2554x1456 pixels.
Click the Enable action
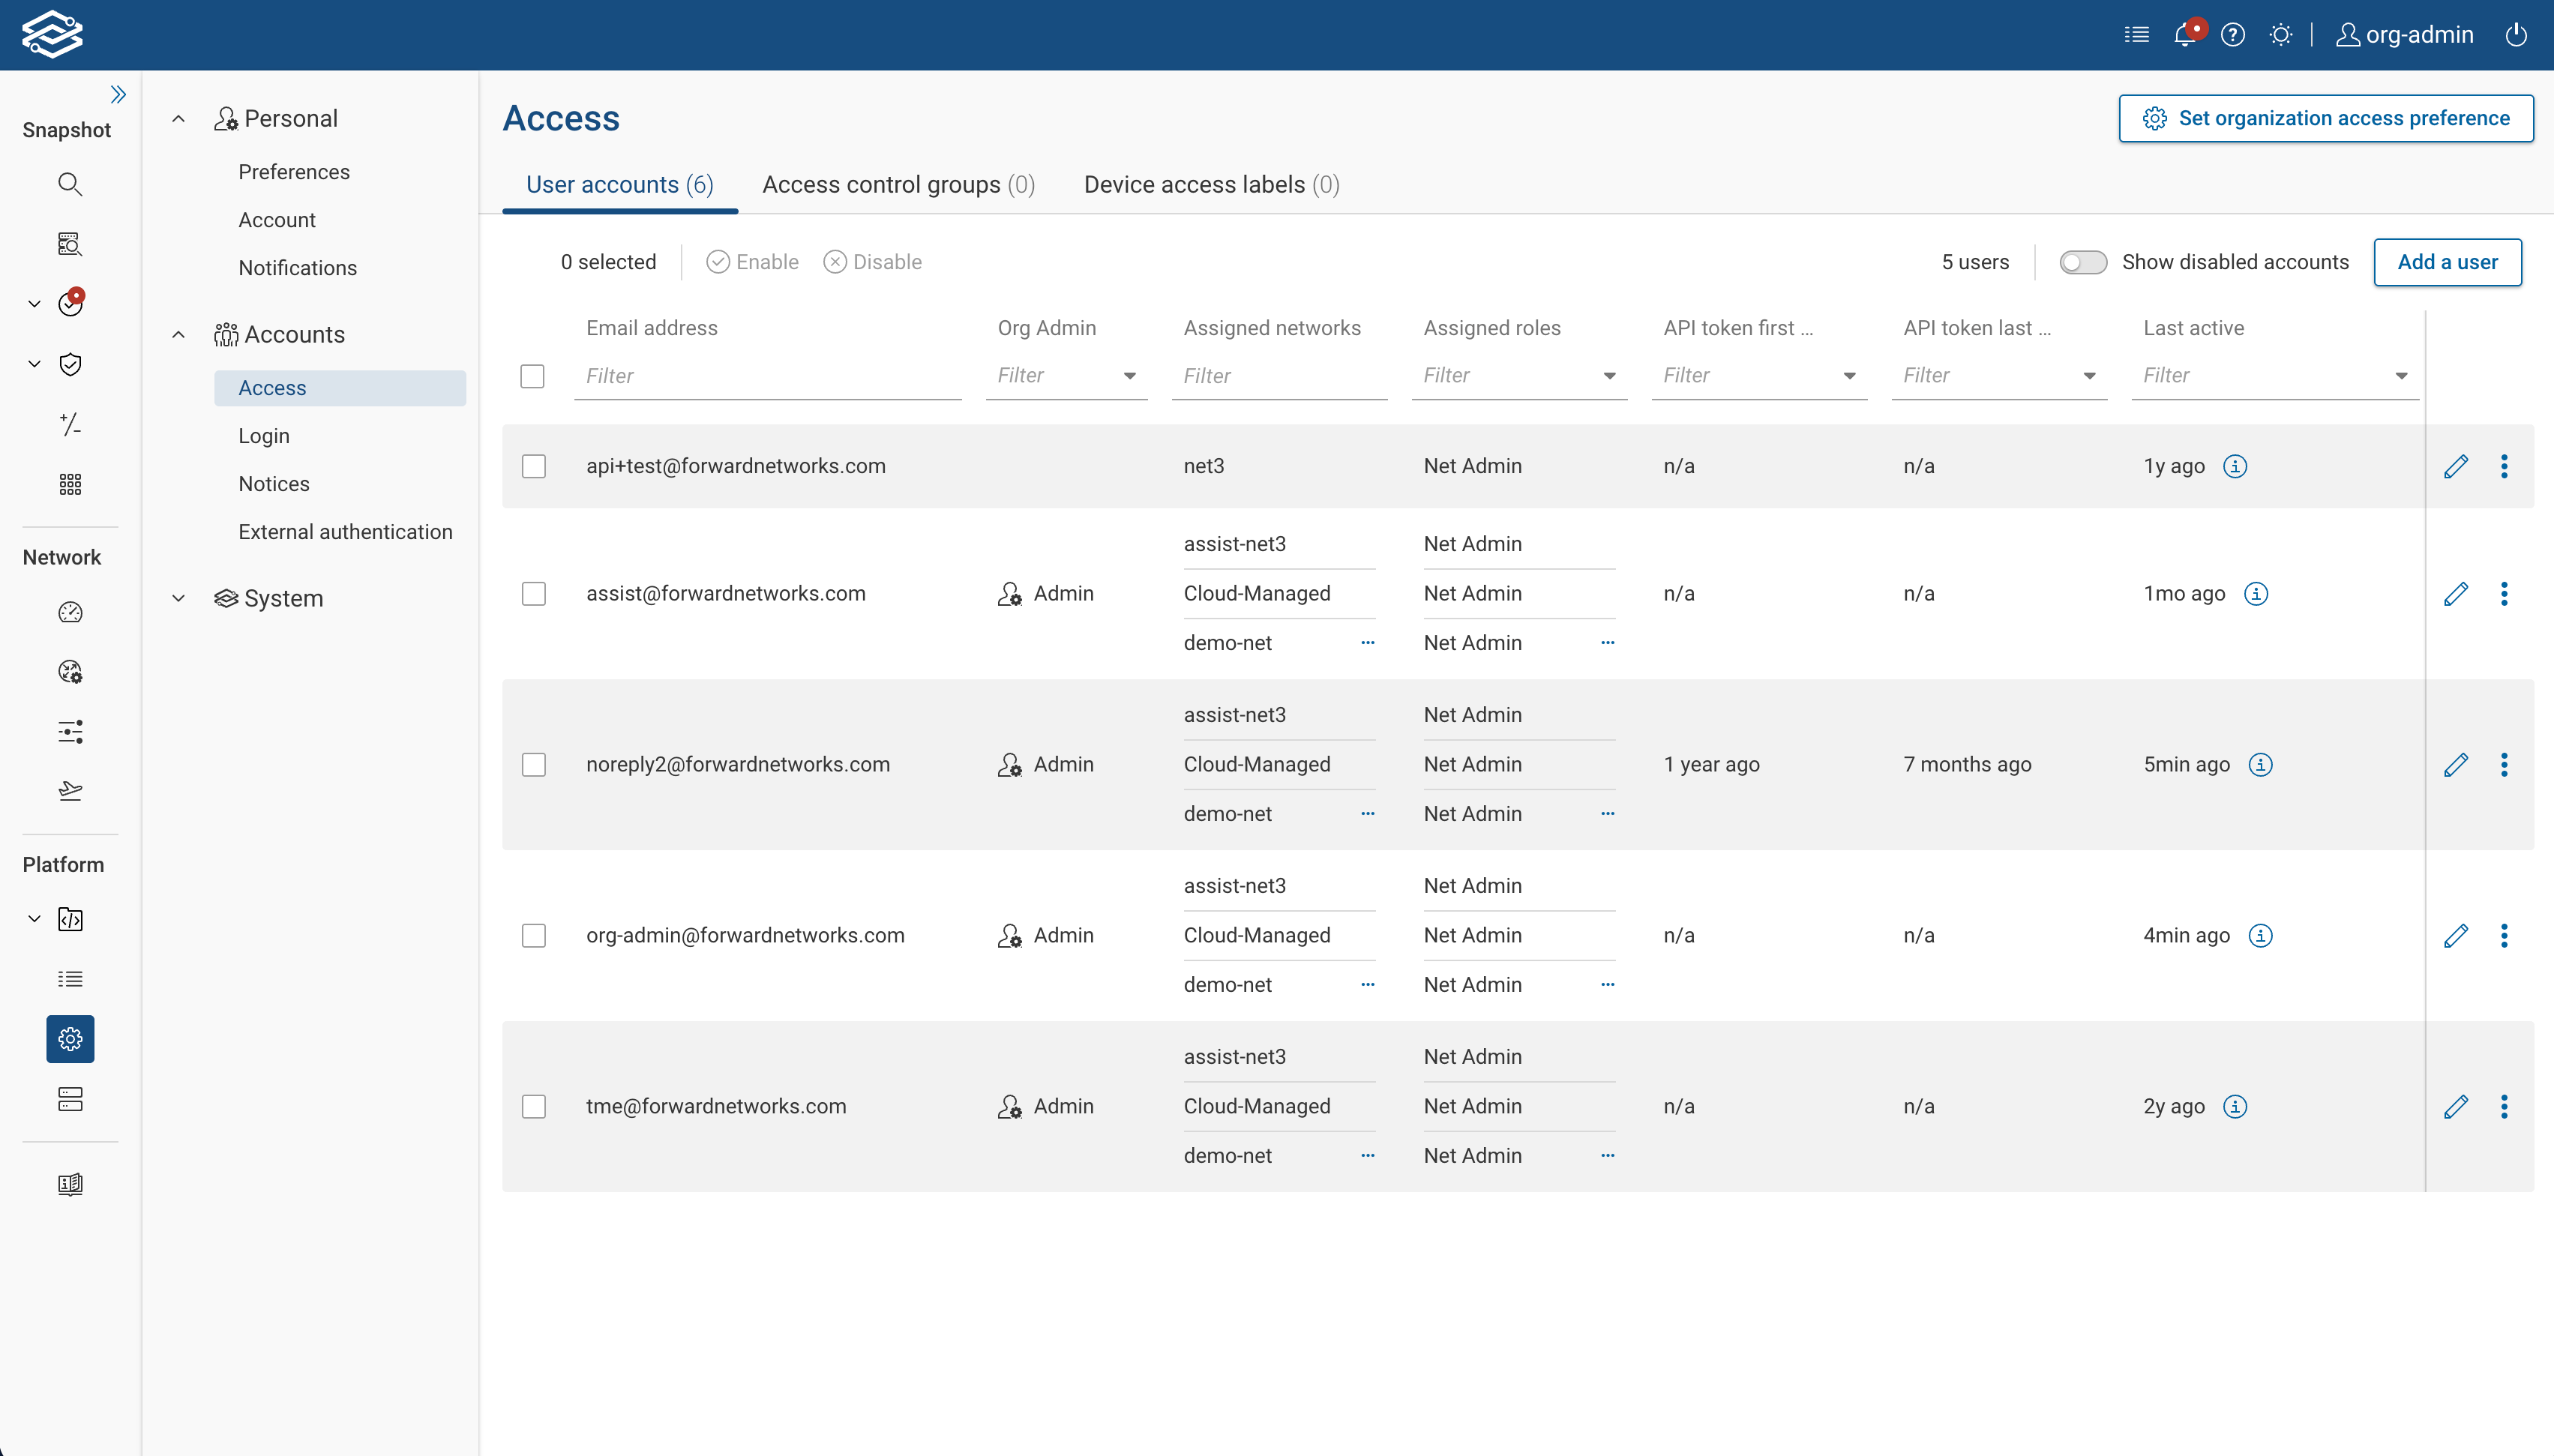(x=752, y=262)
